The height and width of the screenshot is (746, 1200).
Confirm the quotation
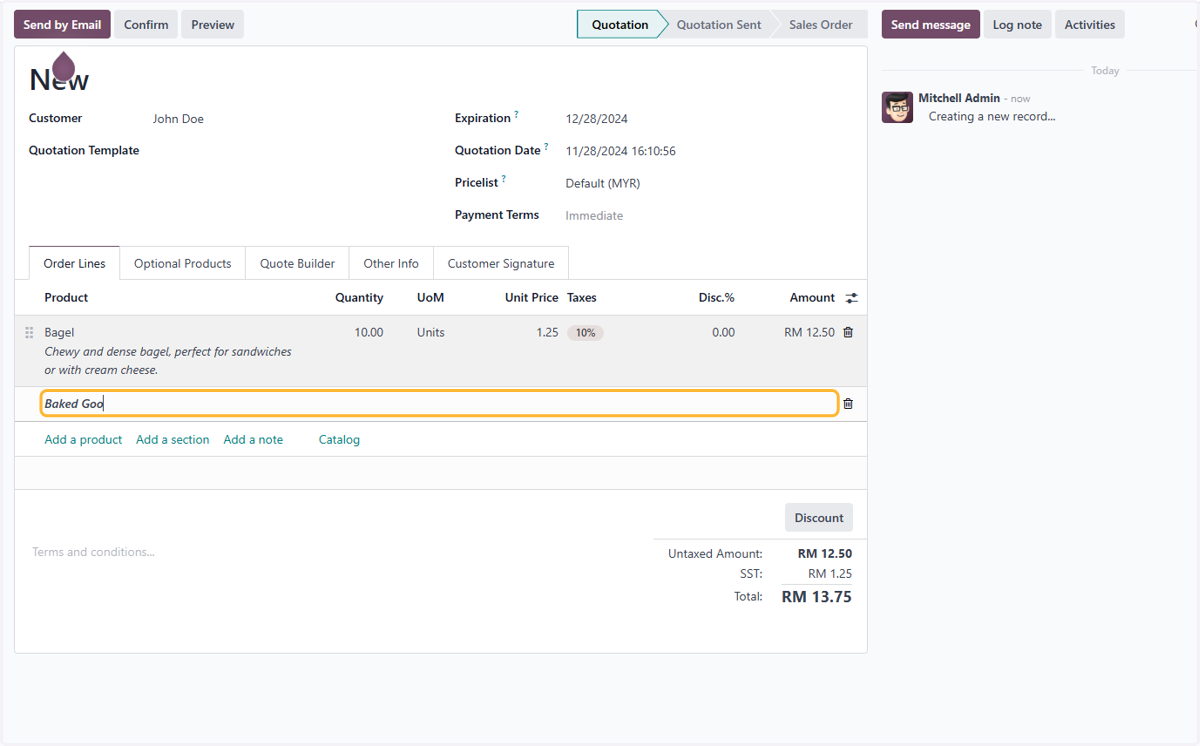[x=146, y=24]
